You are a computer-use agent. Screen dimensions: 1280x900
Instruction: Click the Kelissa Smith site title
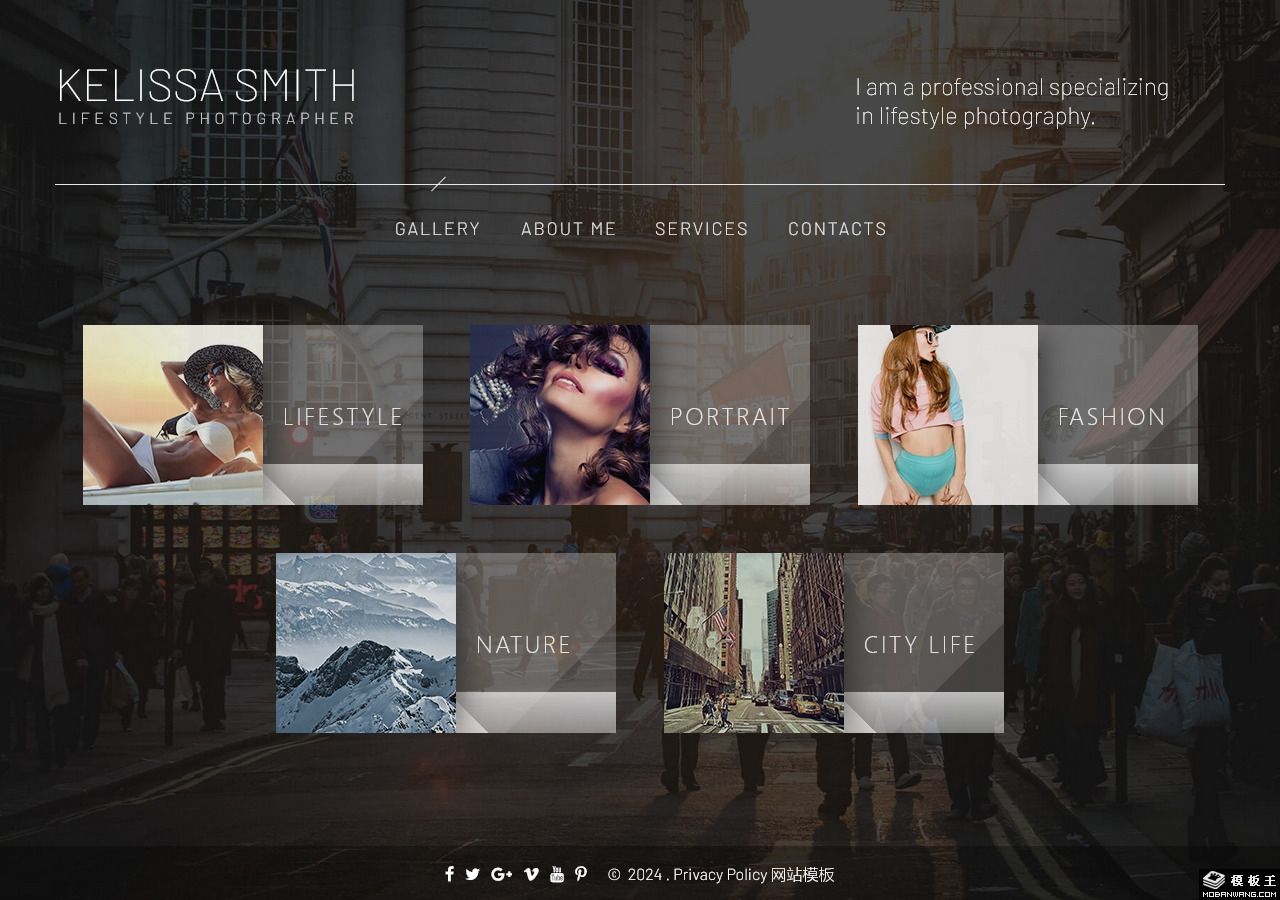(x=207, y=87)
